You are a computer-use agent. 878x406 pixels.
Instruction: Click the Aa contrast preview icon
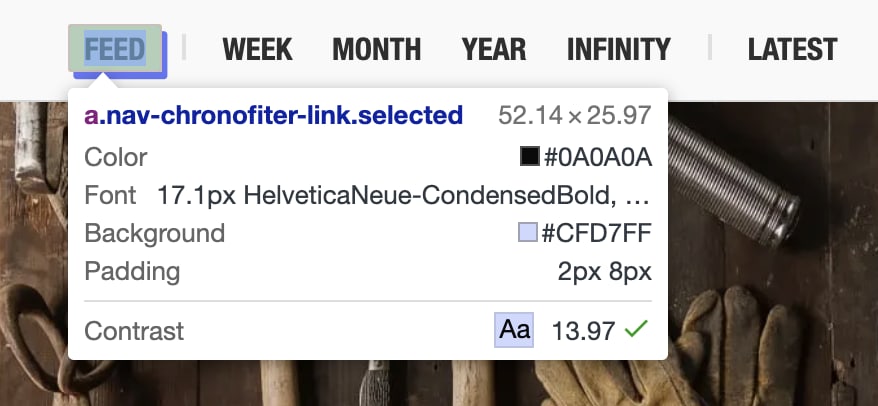click(515, 330)
